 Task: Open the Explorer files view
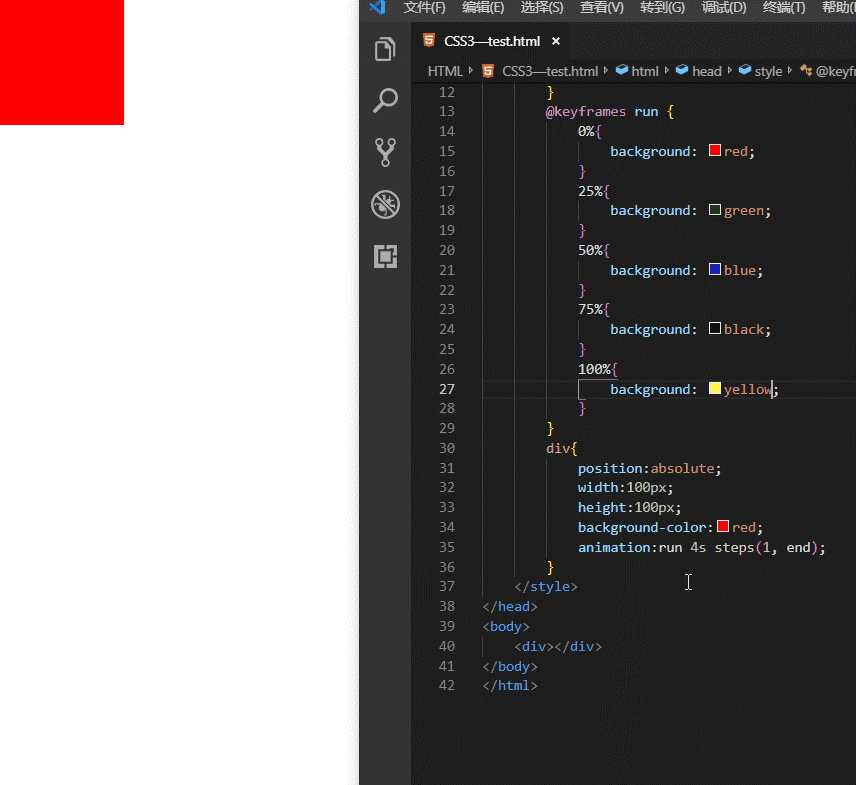tap(385, 49)
